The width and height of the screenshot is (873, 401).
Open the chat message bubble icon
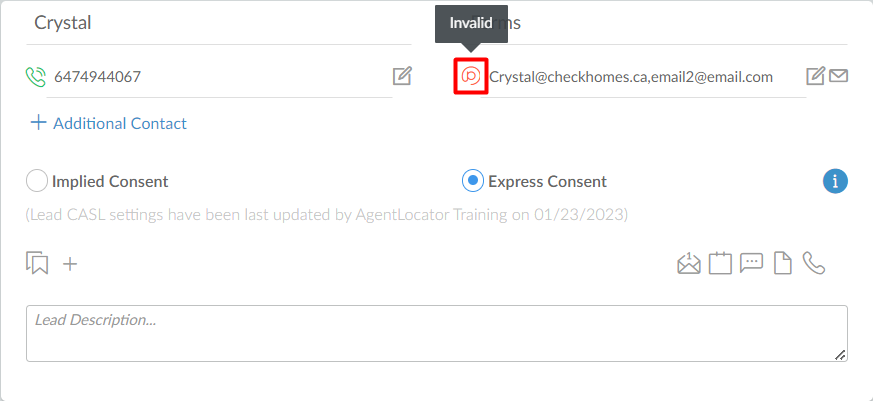[x=751, y=263]
